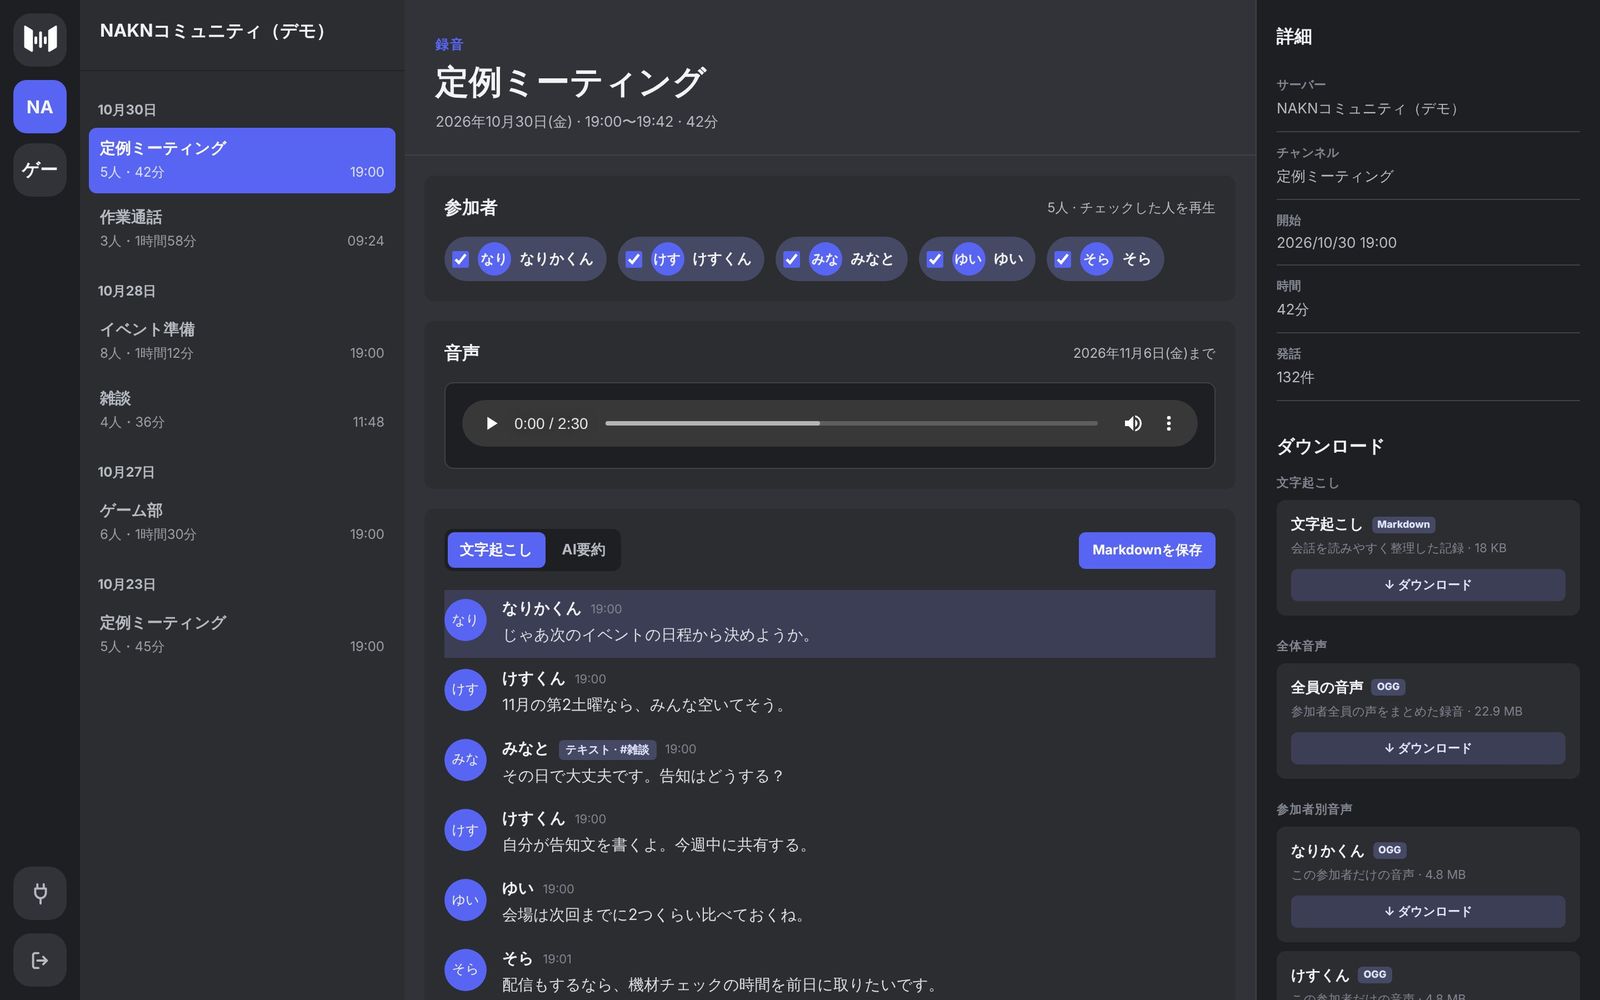Click the Markdownを保存 button

point(1147,550)
